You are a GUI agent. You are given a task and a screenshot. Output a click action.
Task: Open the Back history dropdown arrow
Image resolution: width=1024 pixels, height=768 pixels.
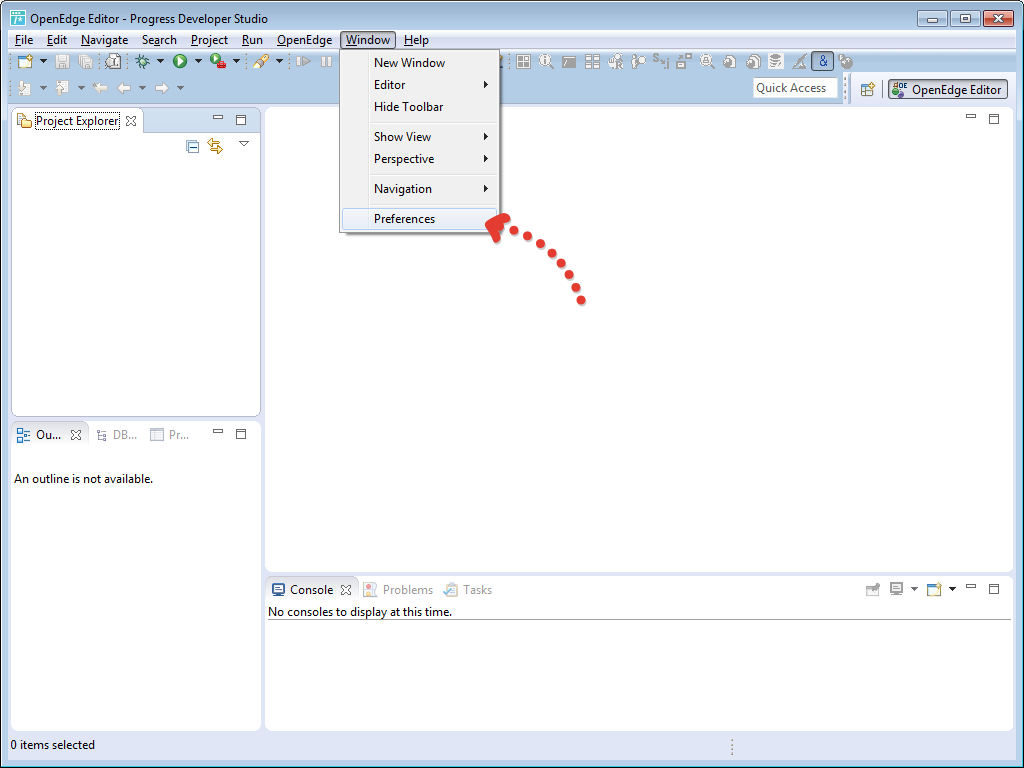pyautogui.click(x=142, y=88)
